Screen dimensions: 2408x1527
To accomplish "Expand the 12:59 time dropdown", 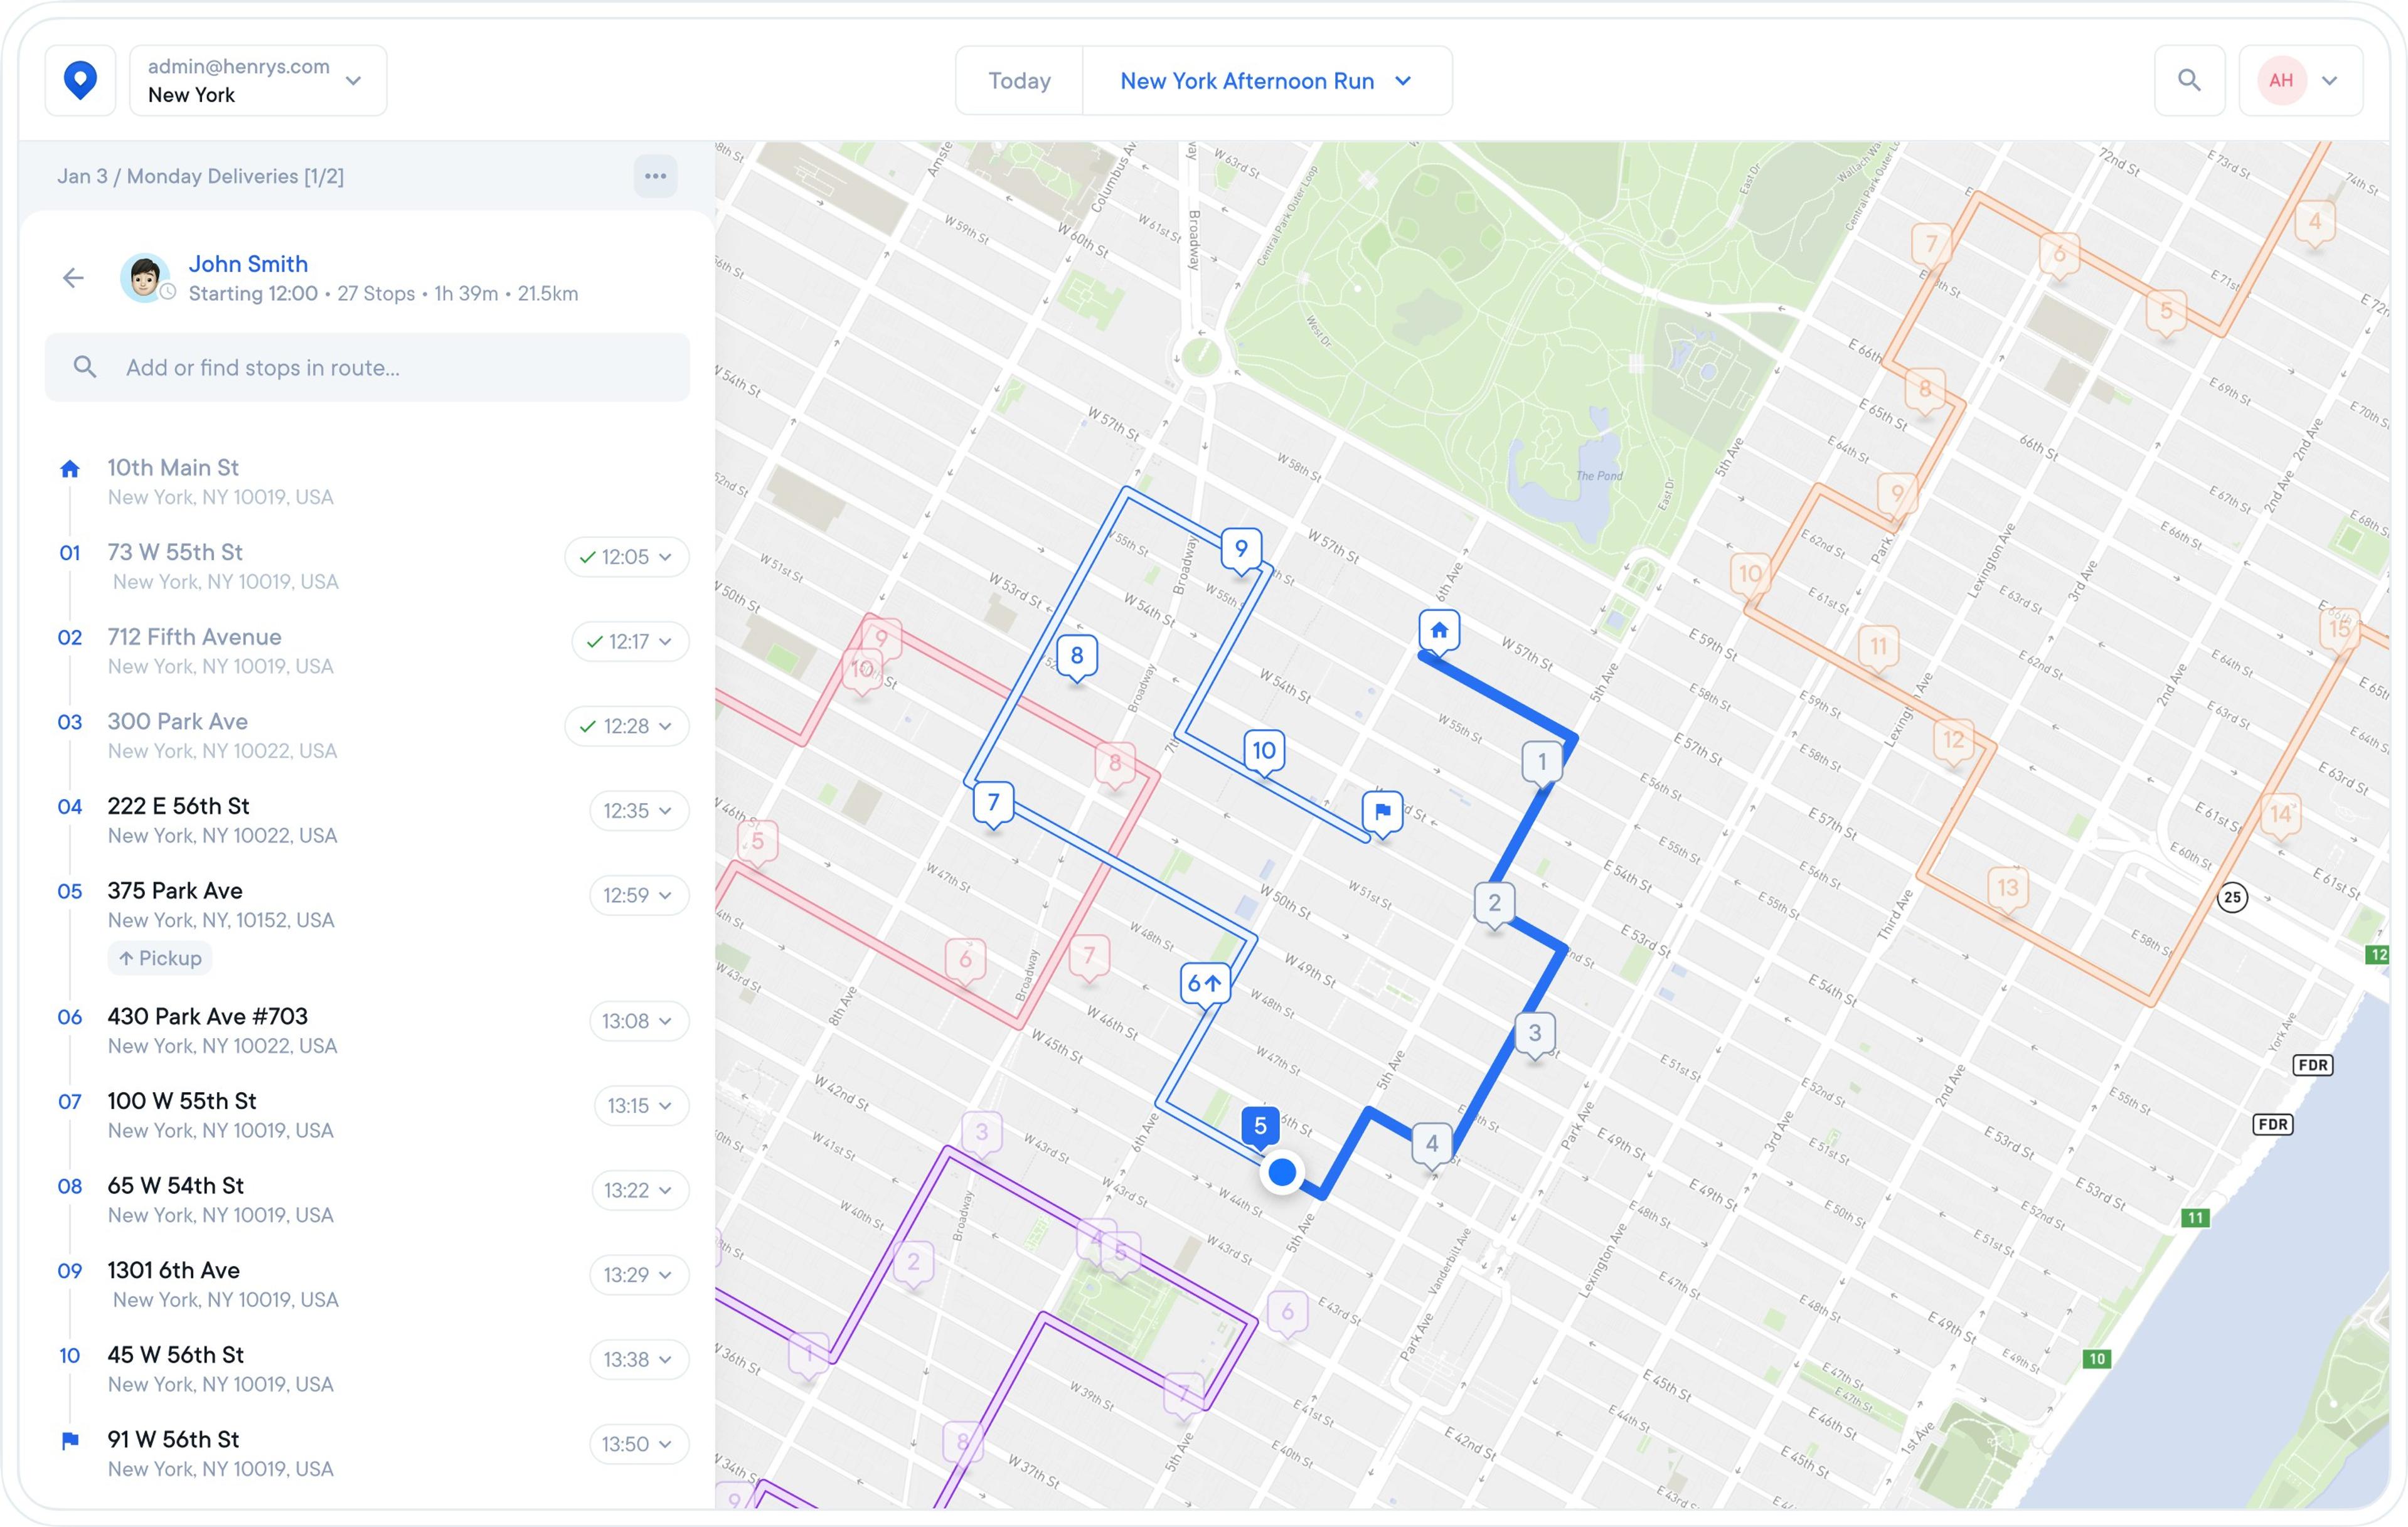I will tap(639, 895).
